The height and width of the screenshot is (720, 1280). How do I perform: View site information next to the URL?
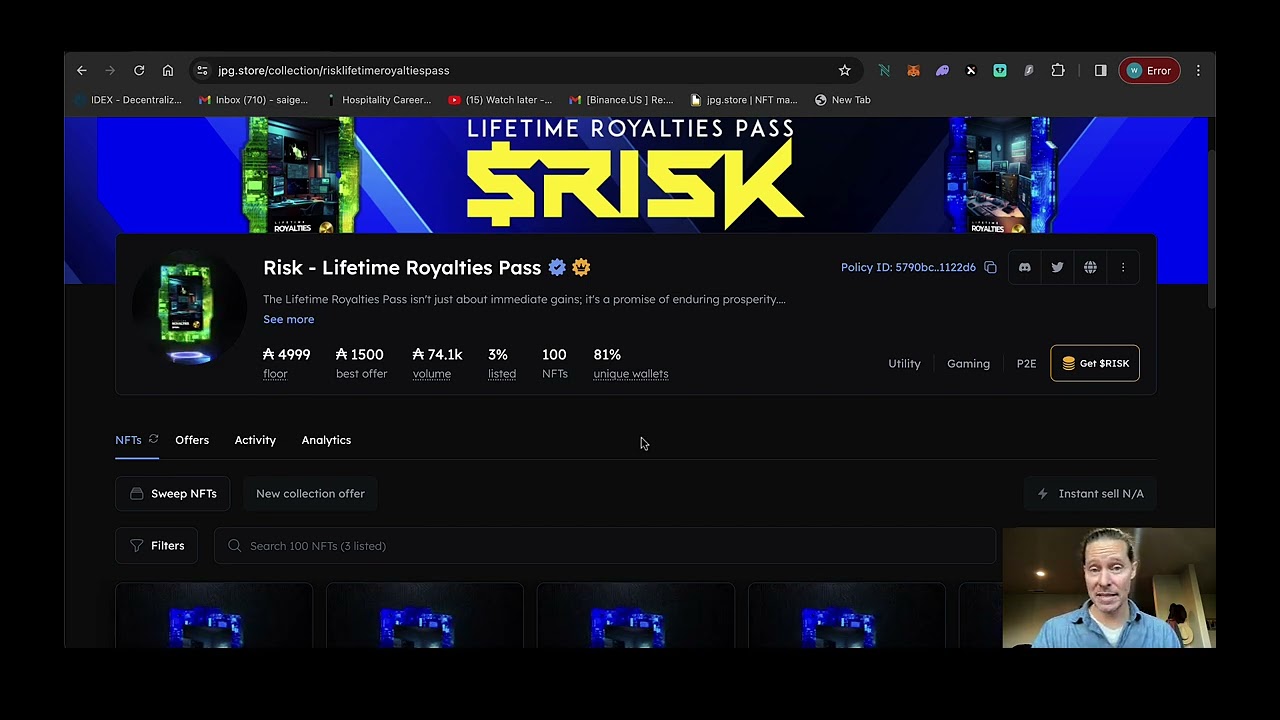point(202,70)
